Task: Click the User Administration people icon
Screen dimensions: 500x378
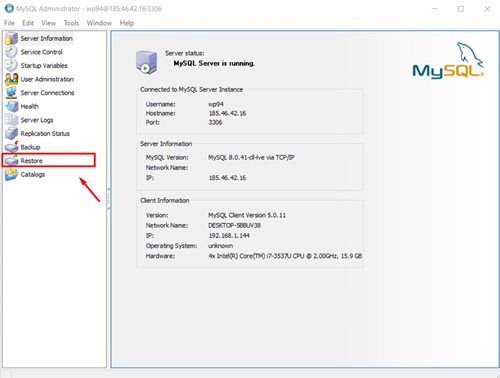Action: point(11,79)
